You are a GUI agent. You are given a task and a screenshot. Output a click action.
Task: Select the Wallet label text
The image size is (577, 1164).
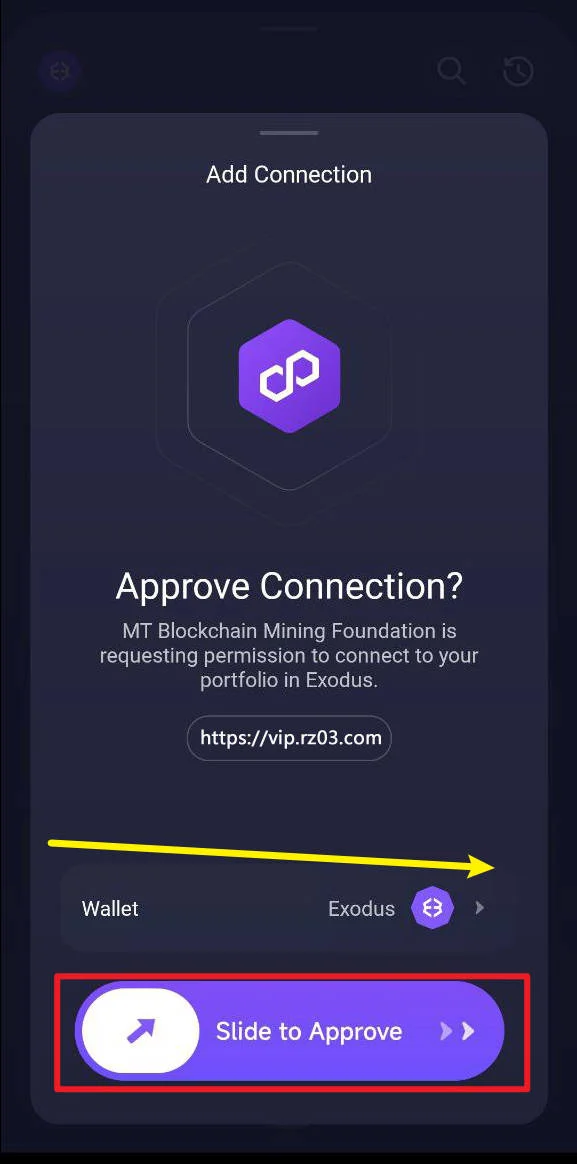point(110,908)
